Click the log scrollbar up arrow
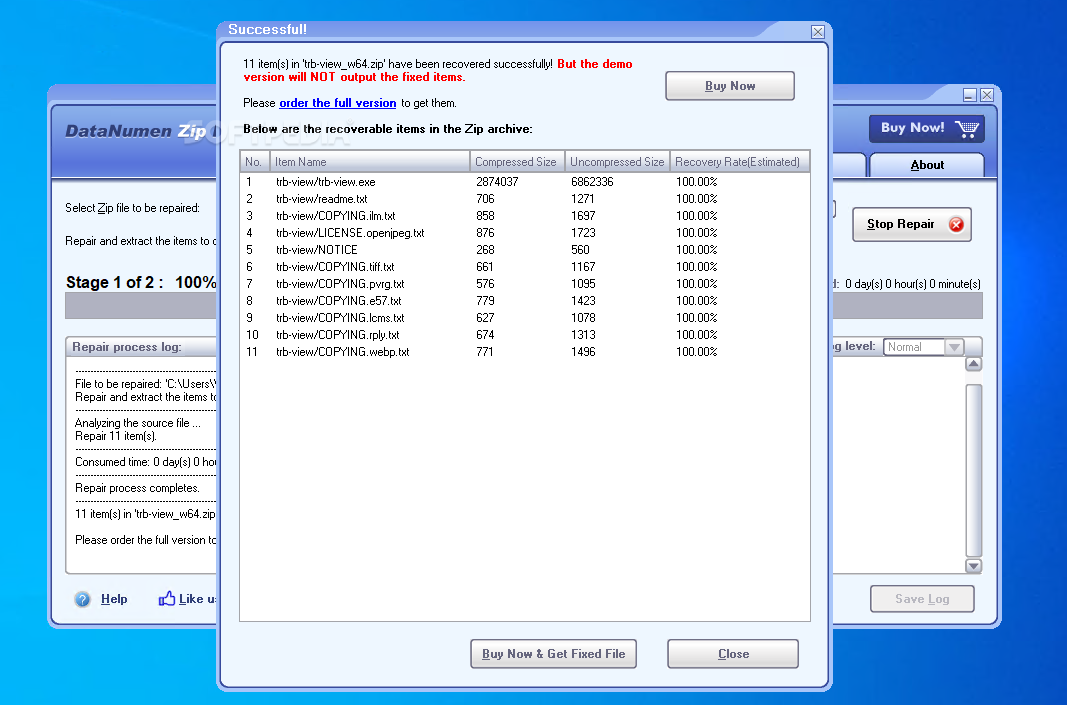 [x=974, y=364]
